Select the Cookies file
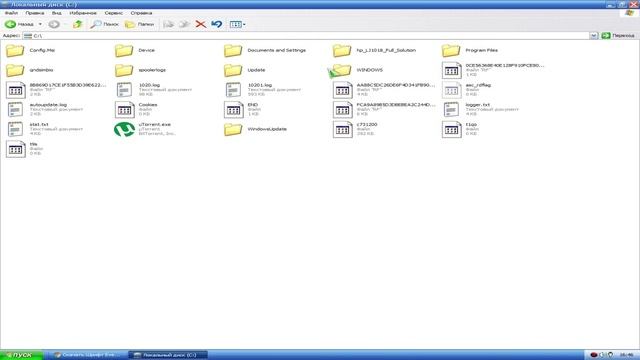 tap(136, 109)
